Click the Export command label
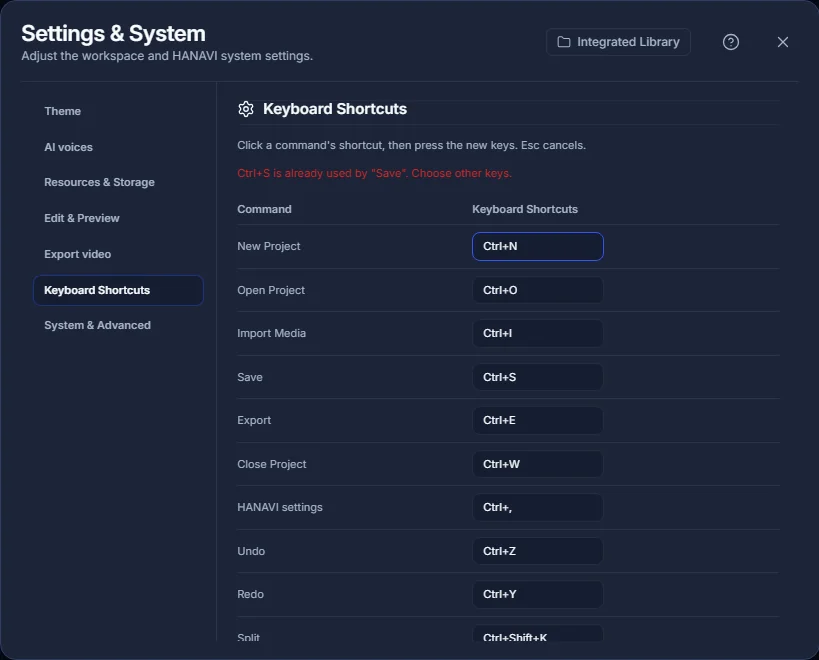819x660 pixels. click(x=254, y=420)
